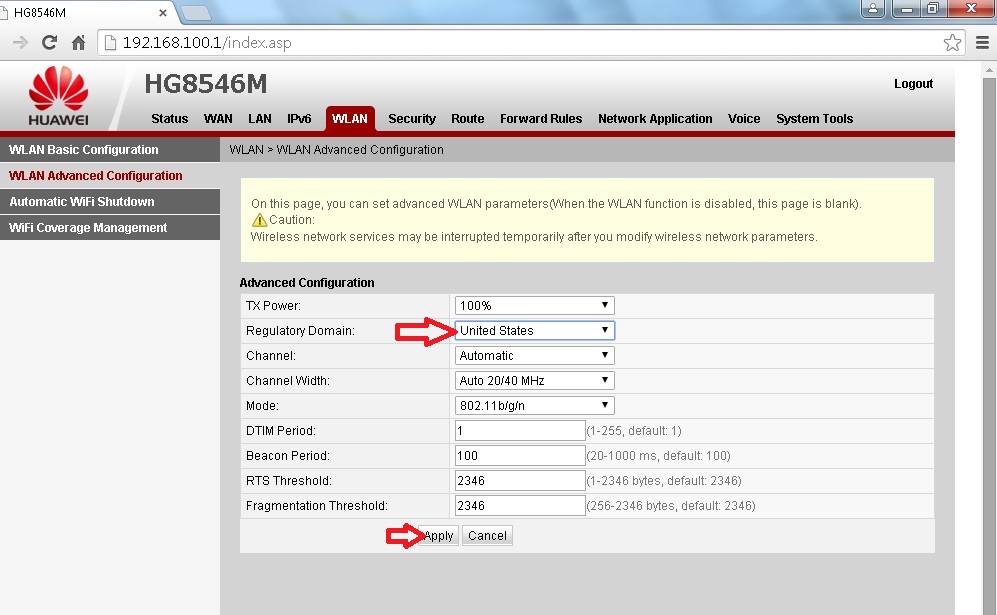Open the System Tools tab
This screenshot has width=997, height=615.
click(814, 118)
